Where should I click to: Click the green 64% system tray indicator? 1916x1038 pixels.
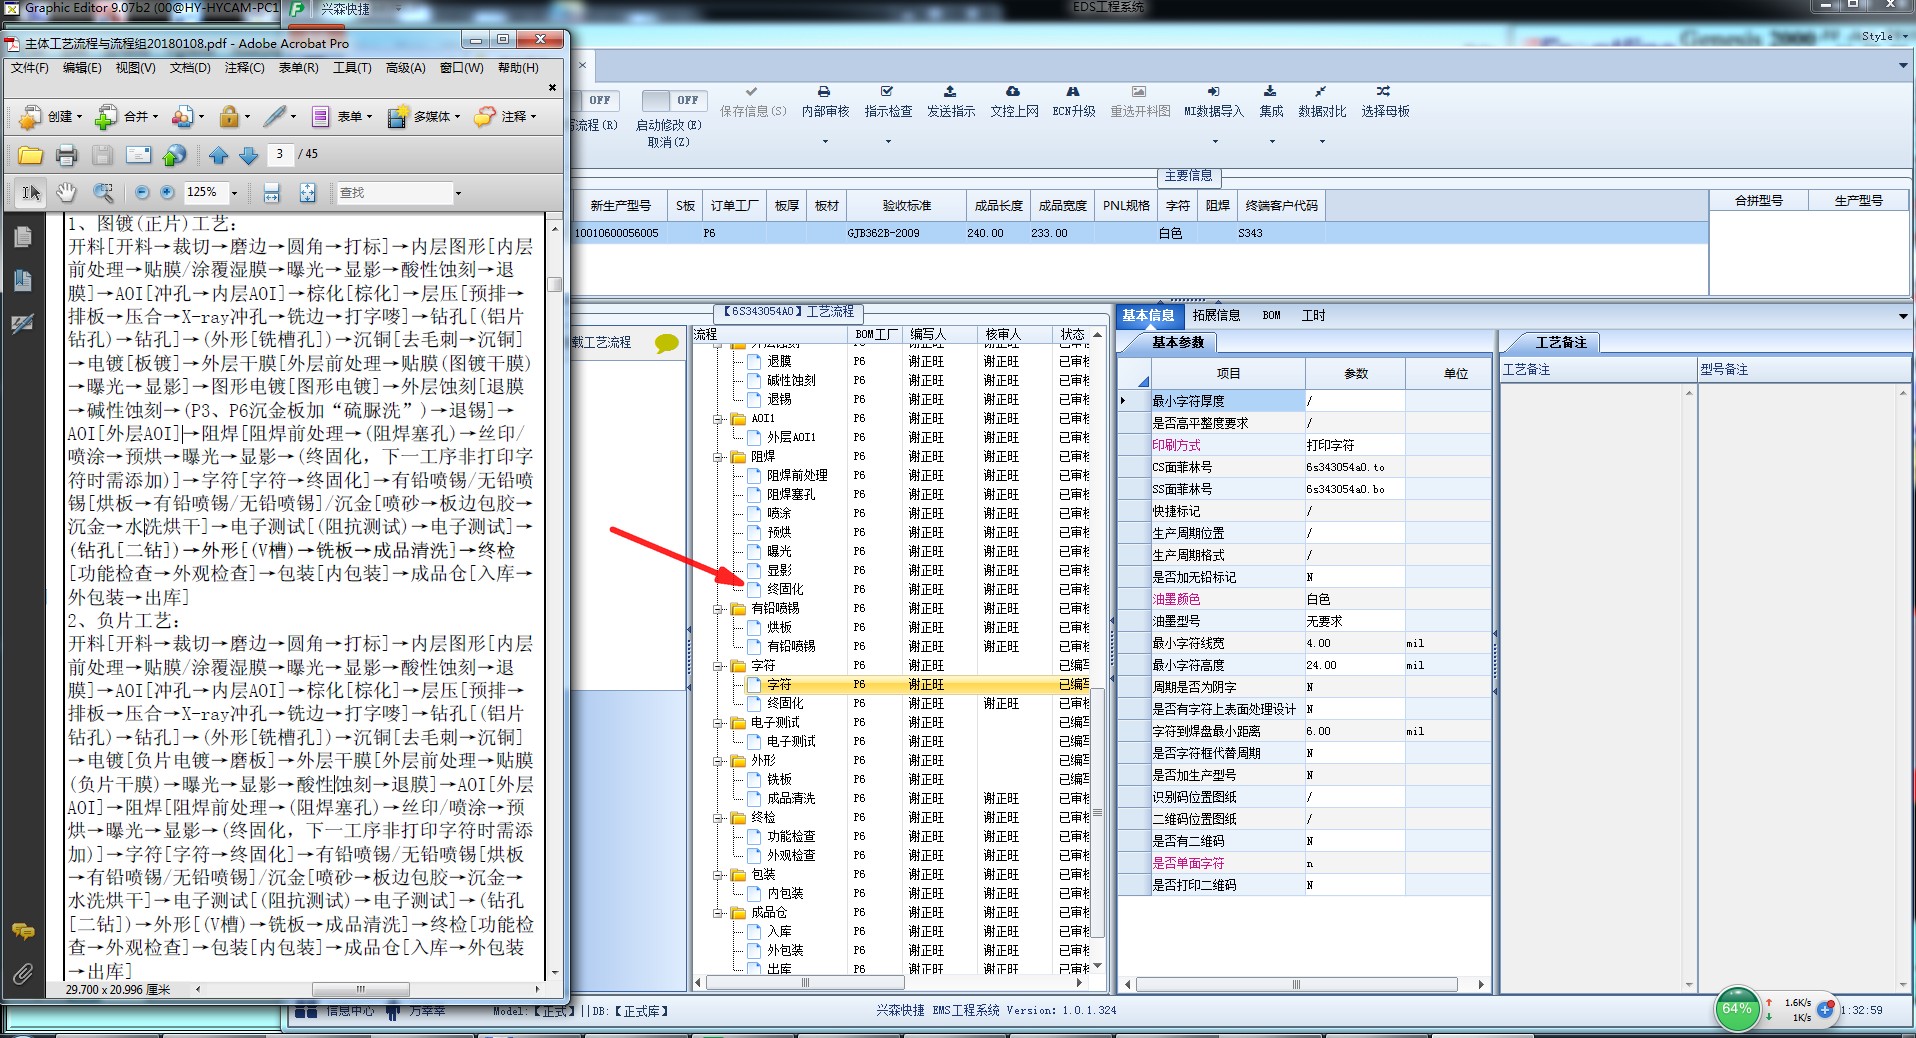pos(1737,1010)
